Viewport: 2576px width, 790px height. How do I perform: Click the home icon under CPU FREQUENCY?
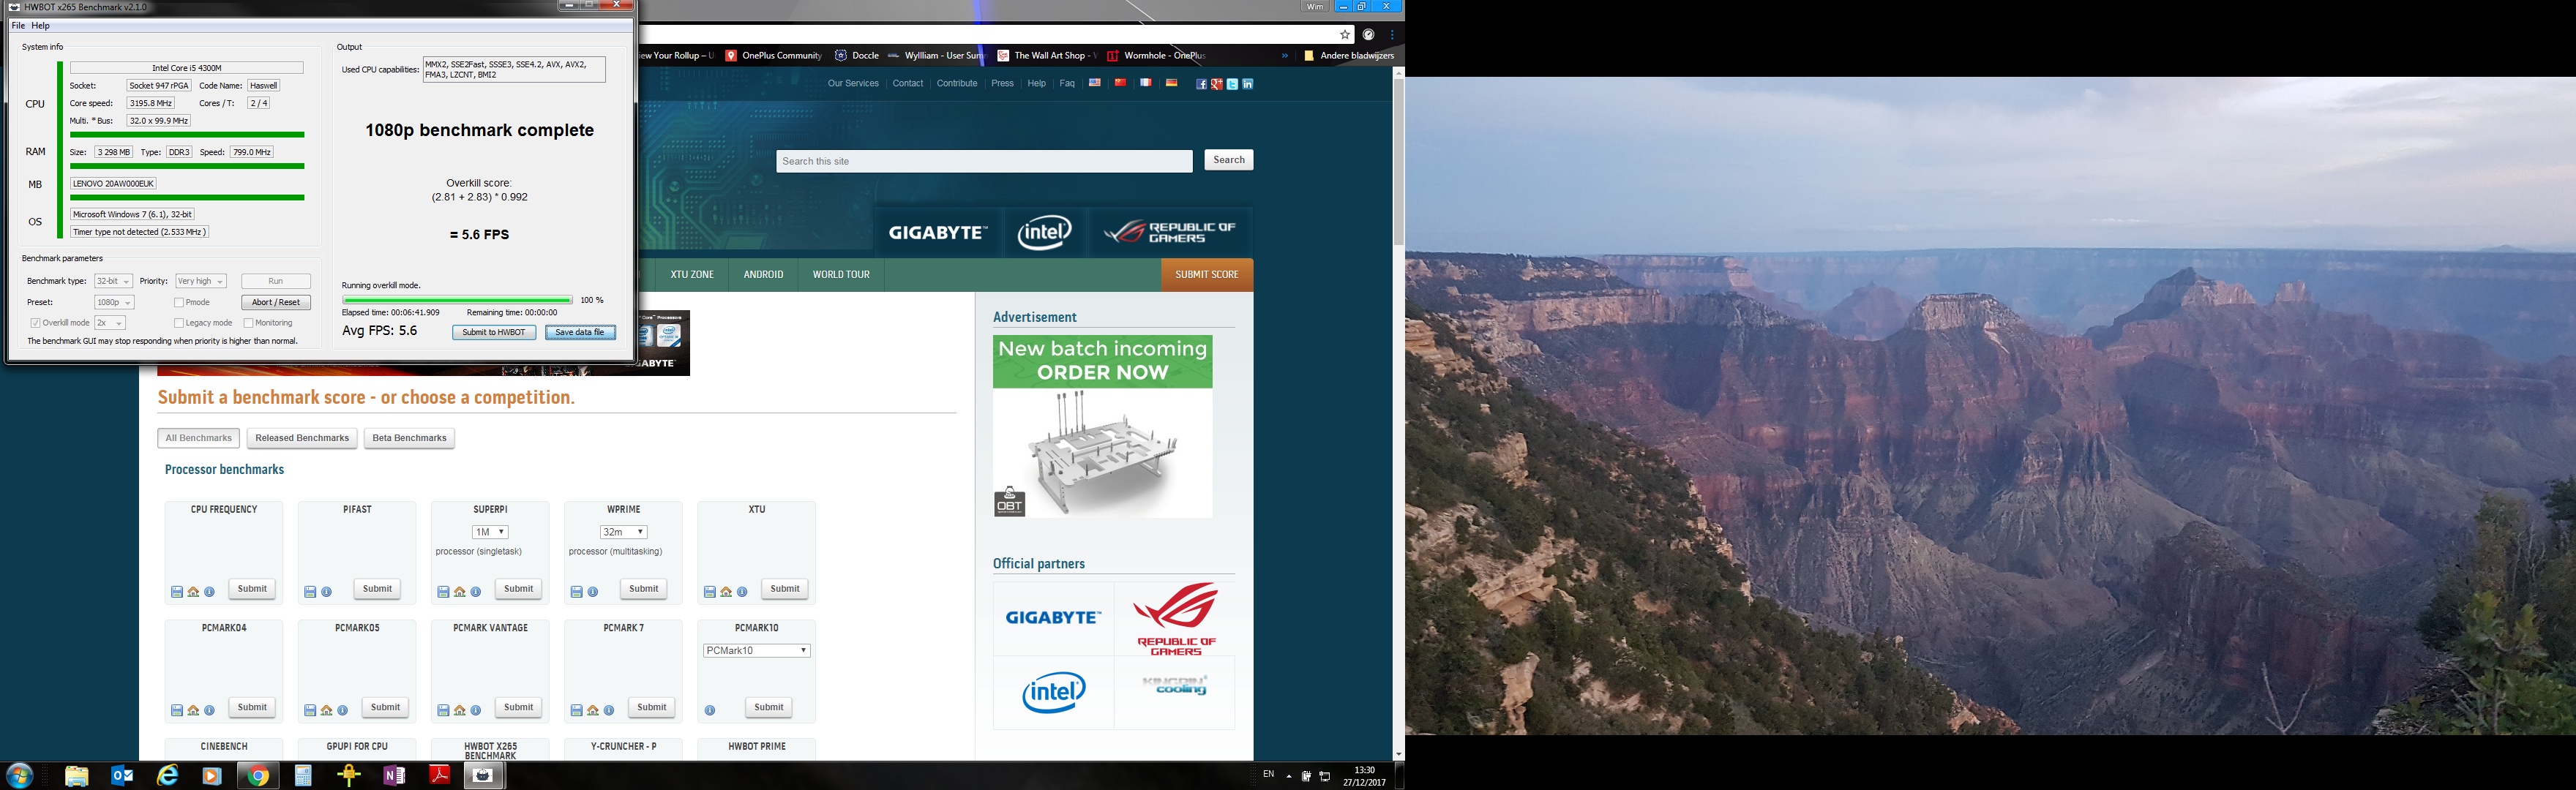(193, 592)
